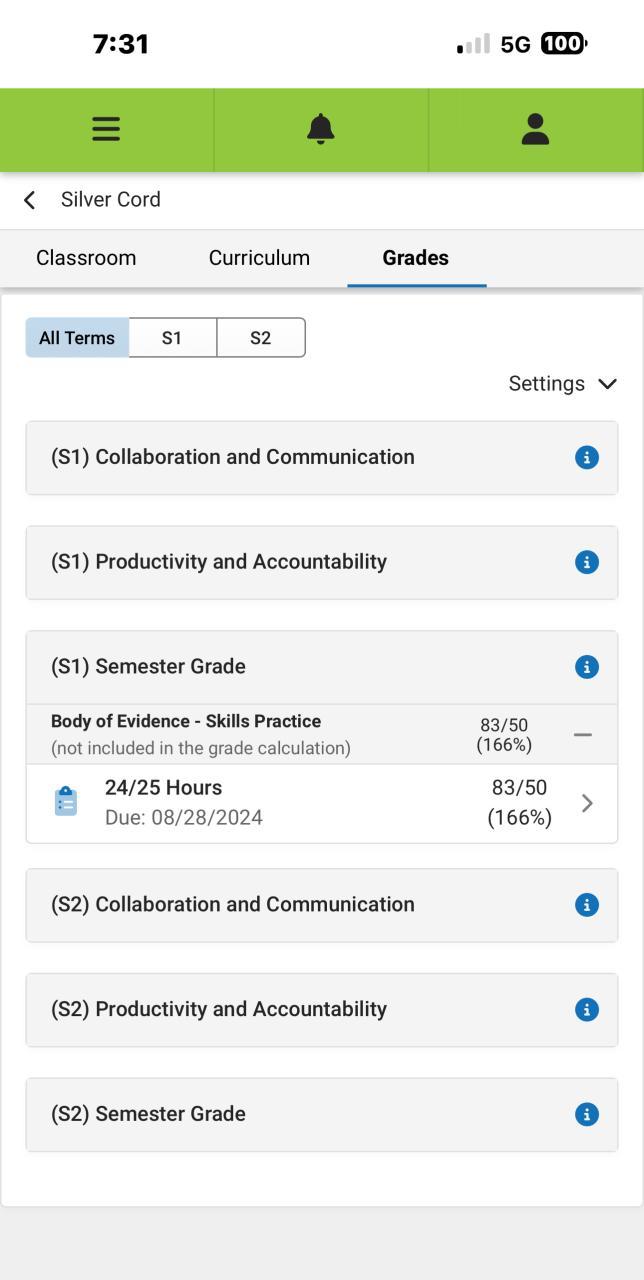The height and width of the screenshot is (1280, 644).
Task: Filter grades by S1 term
Action: [x=172, y=338]
